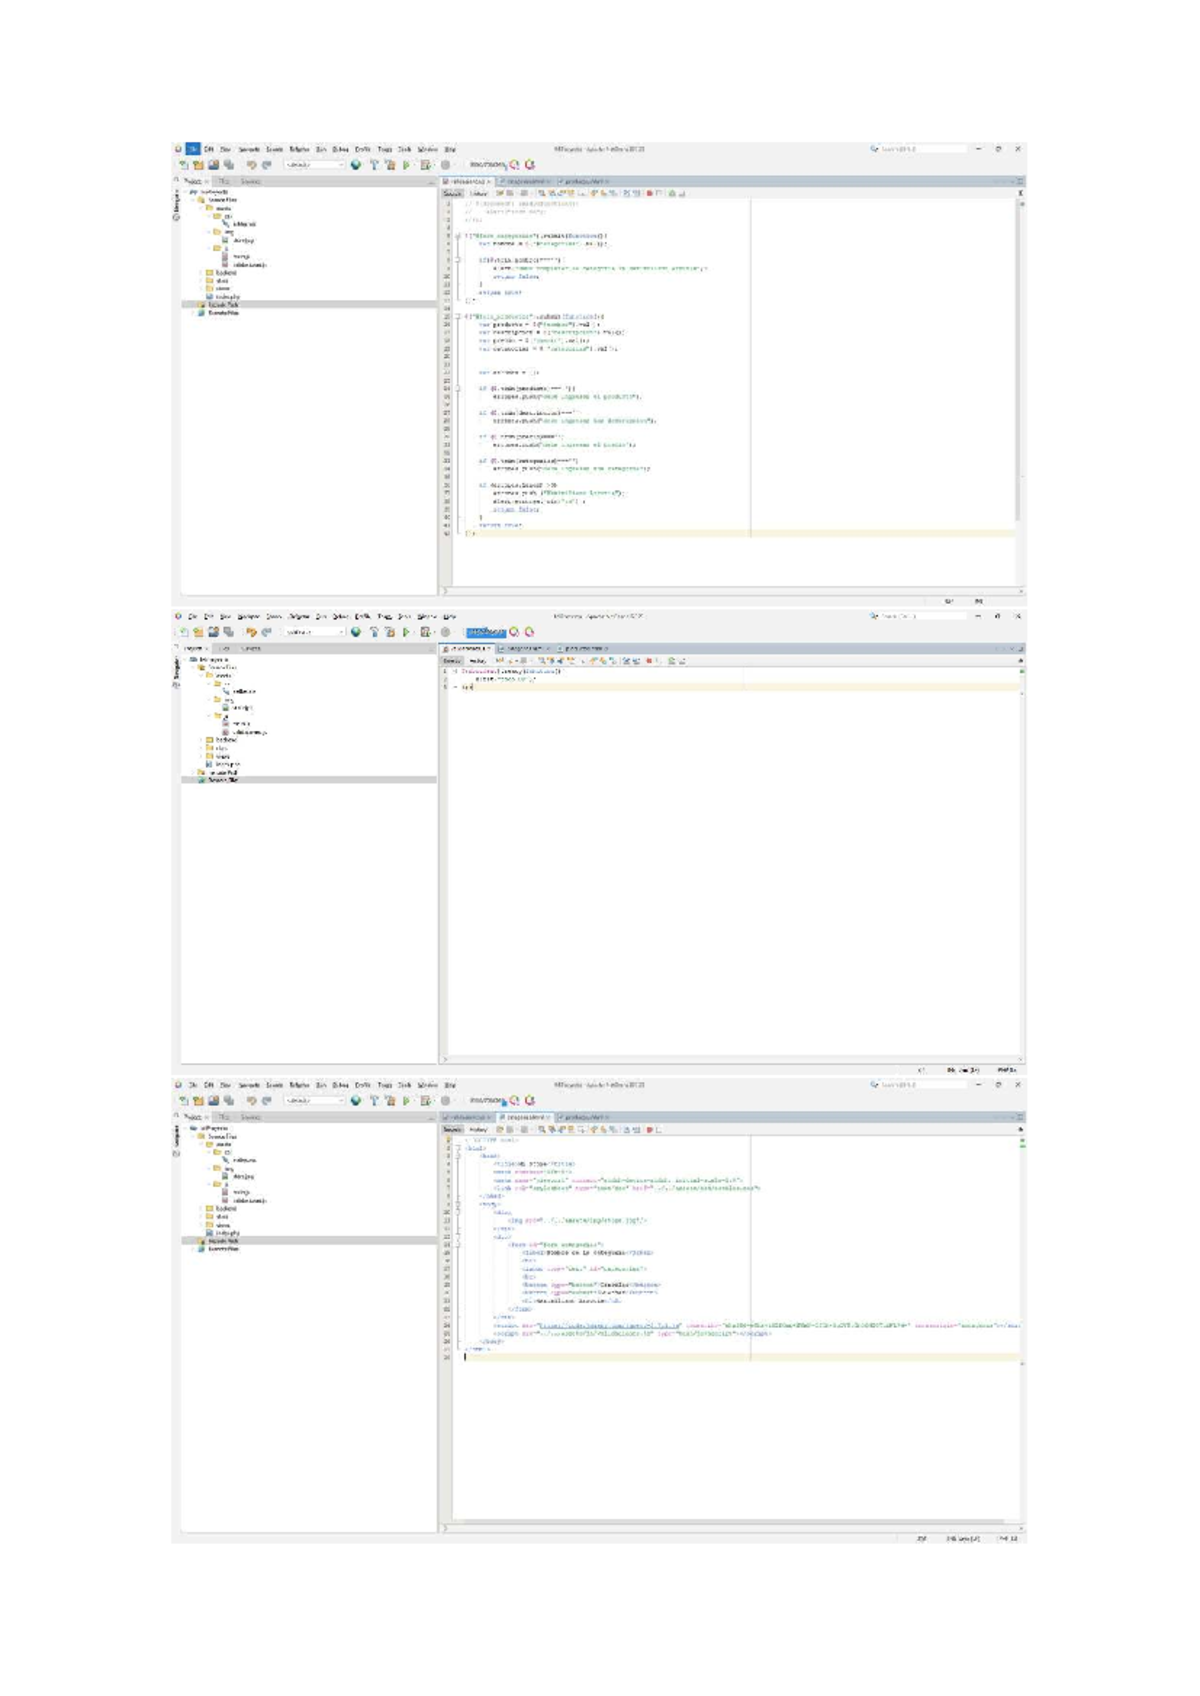The width and height of the screenshot is (1200, 1696).
Task: Select Include Path in top screenshot project tree
Action: point(222,304)
